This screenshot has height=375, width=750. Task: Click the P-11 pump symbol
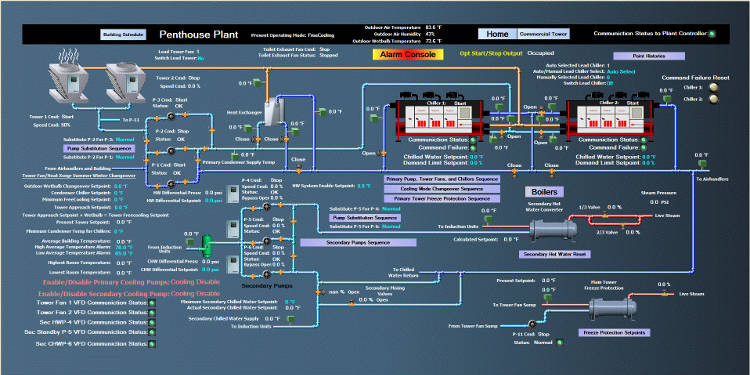coord(531,324)
